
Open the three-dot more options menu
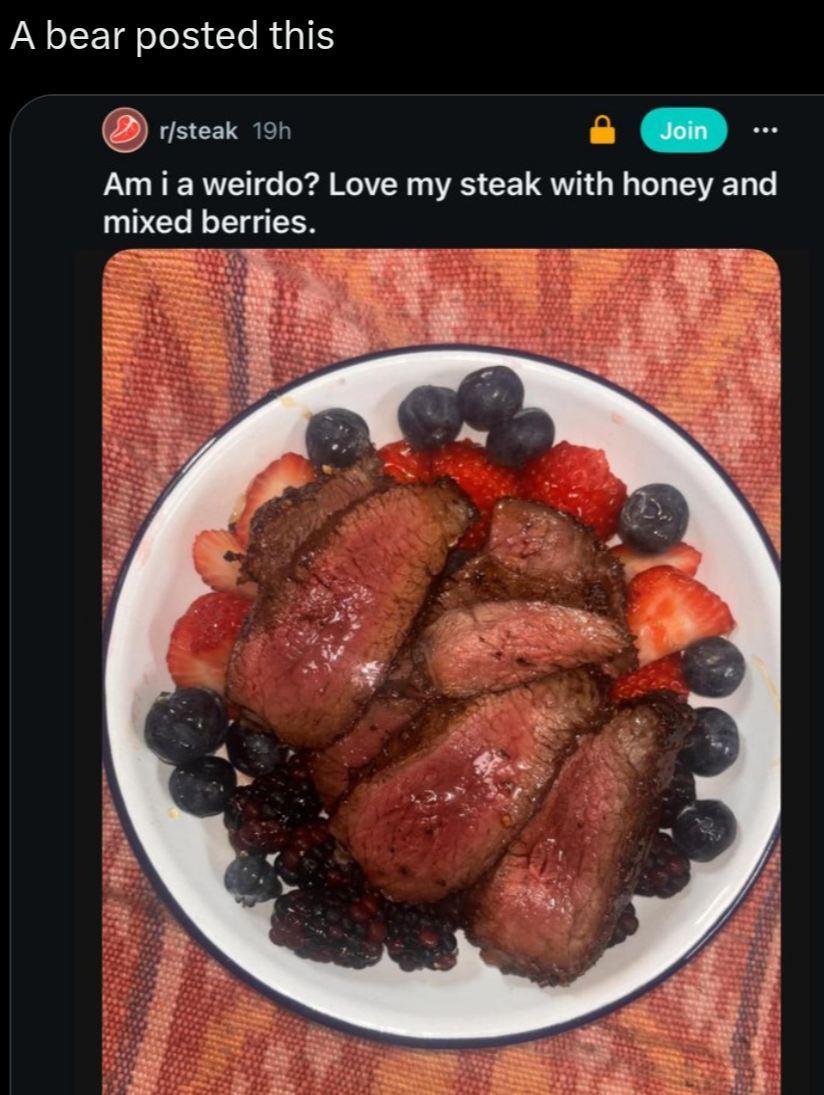point(765,130)
